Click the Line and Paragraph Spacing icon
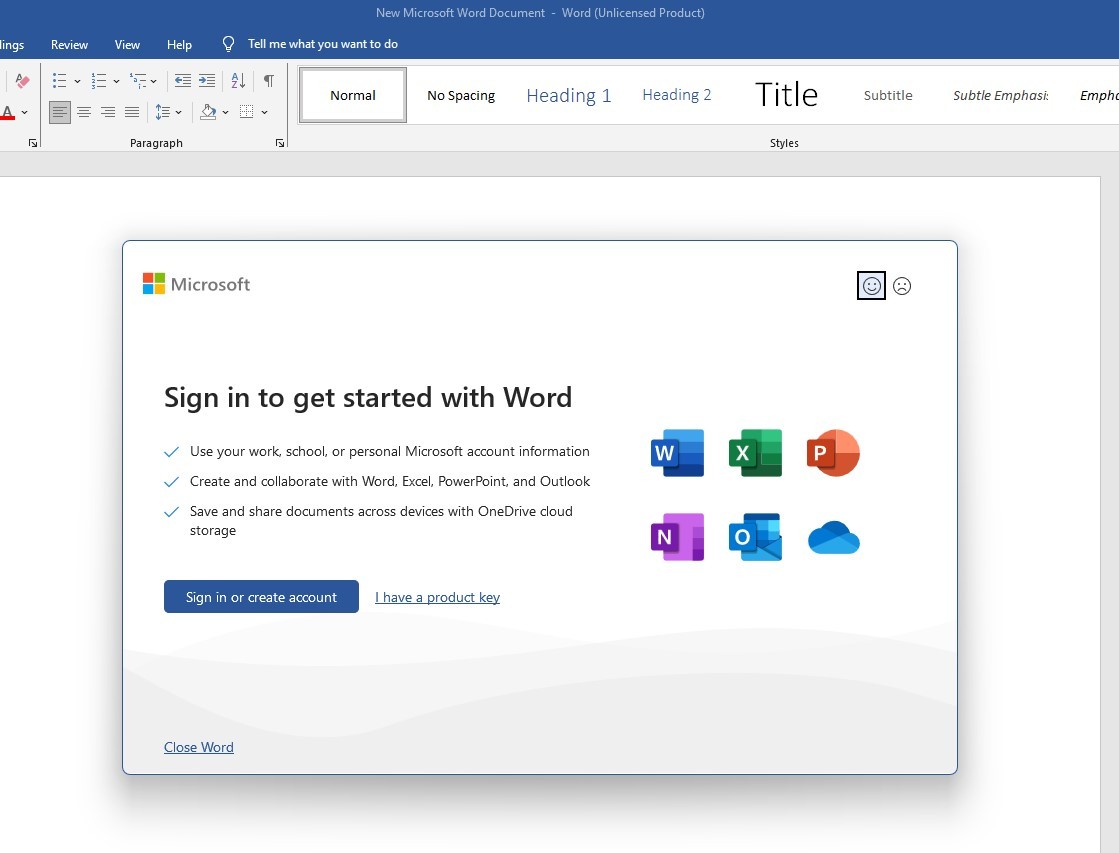 point(163,112)
